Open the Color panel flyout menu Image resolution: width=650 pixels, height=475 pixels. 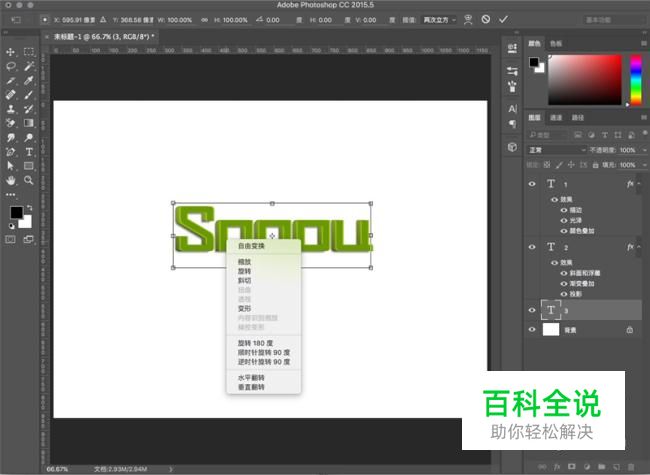click(x=644, y=43)
